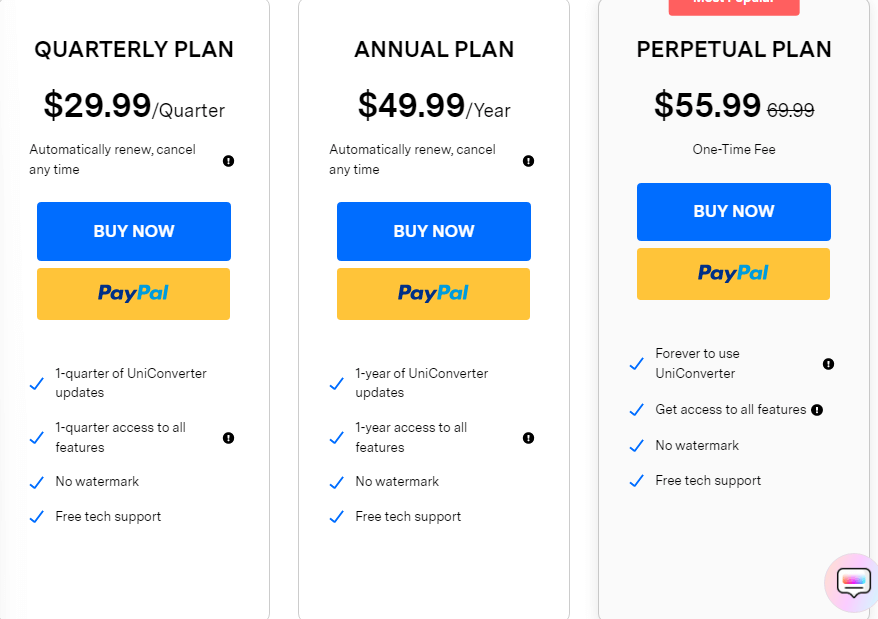The image size is (878, 619).
Task: Click Free tech support under Annual Plan
Action: (408, 516)
